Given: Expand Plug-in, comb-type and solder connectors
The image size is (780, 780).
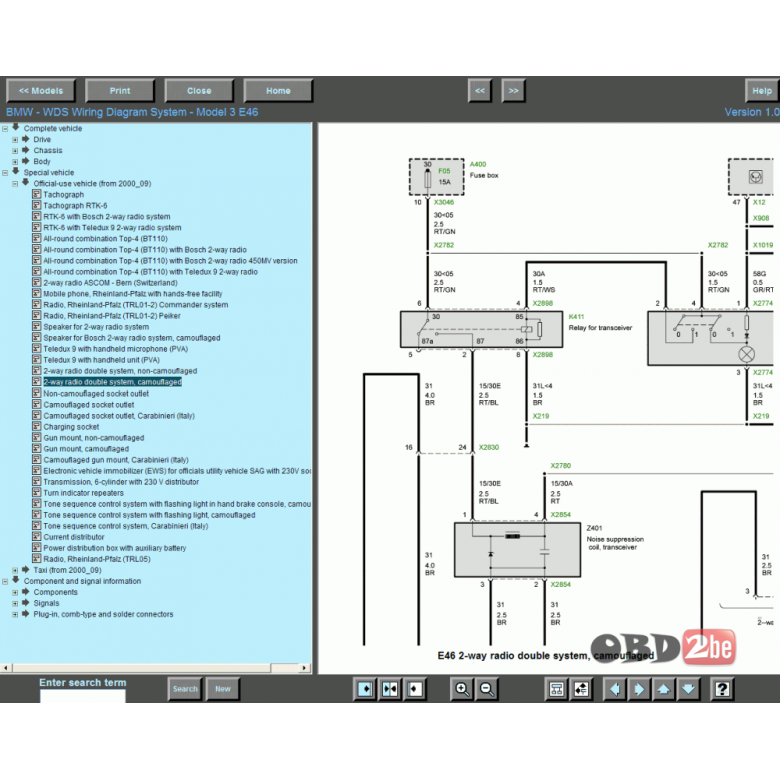Looking at the screenshot, I should pos(15,615).
